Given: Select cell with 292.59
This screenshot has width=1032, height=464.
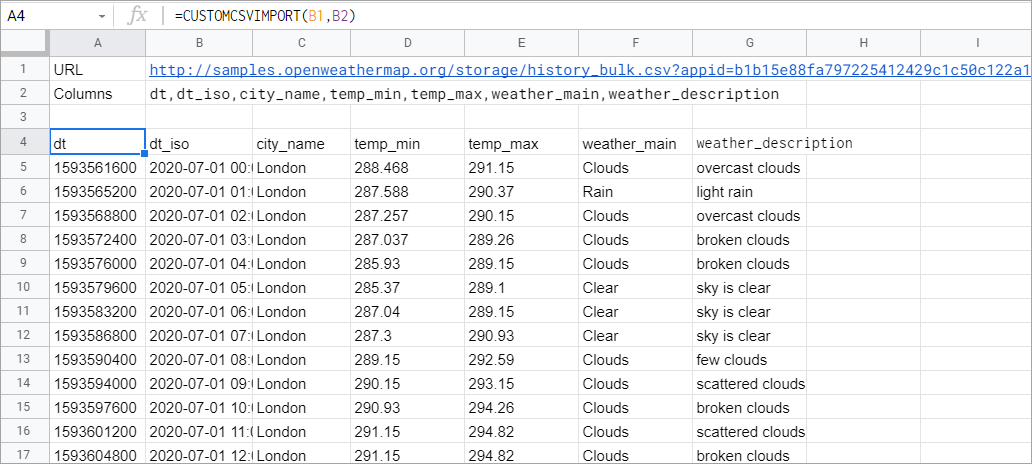Looking at the screenshot, I should point(521,359).
